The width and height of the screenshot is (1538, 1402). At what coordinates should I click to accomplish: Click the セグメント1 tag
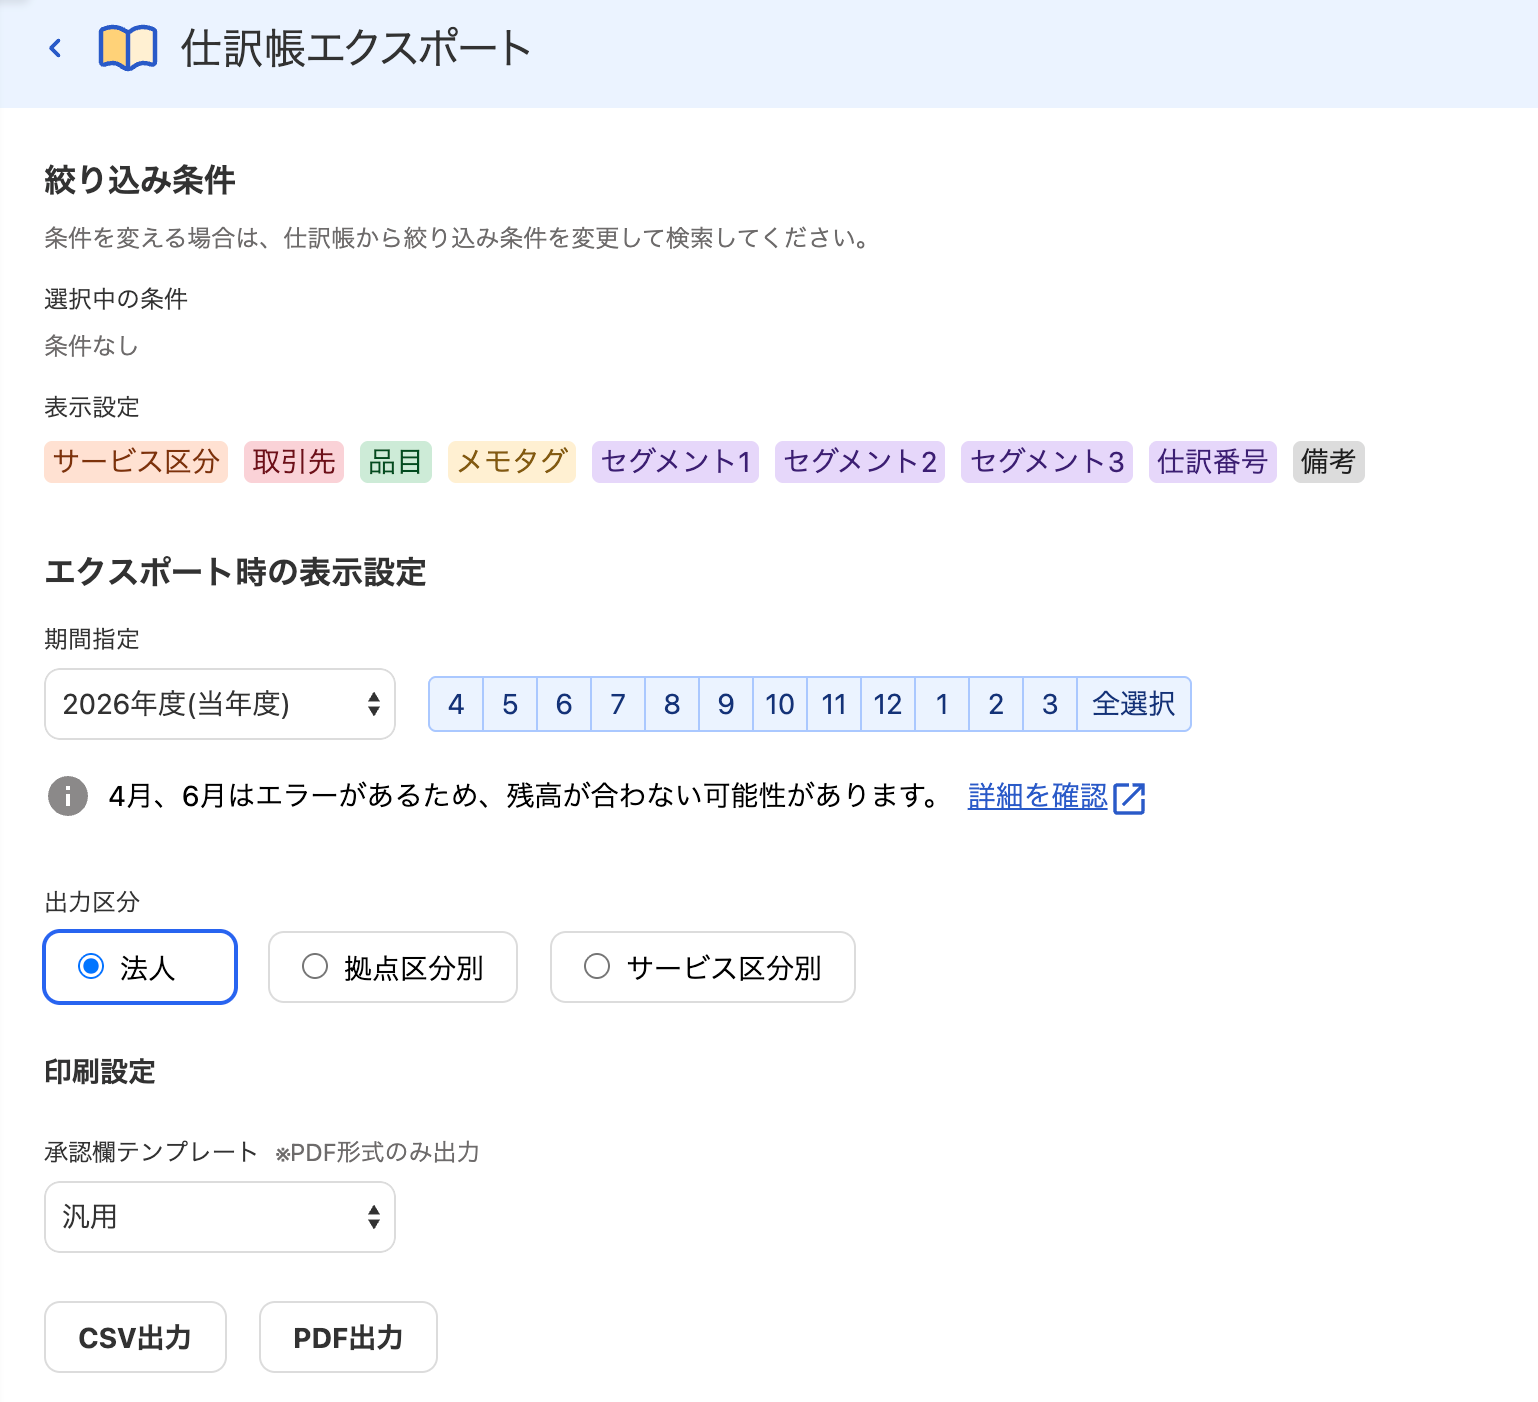tap(676, 462)
